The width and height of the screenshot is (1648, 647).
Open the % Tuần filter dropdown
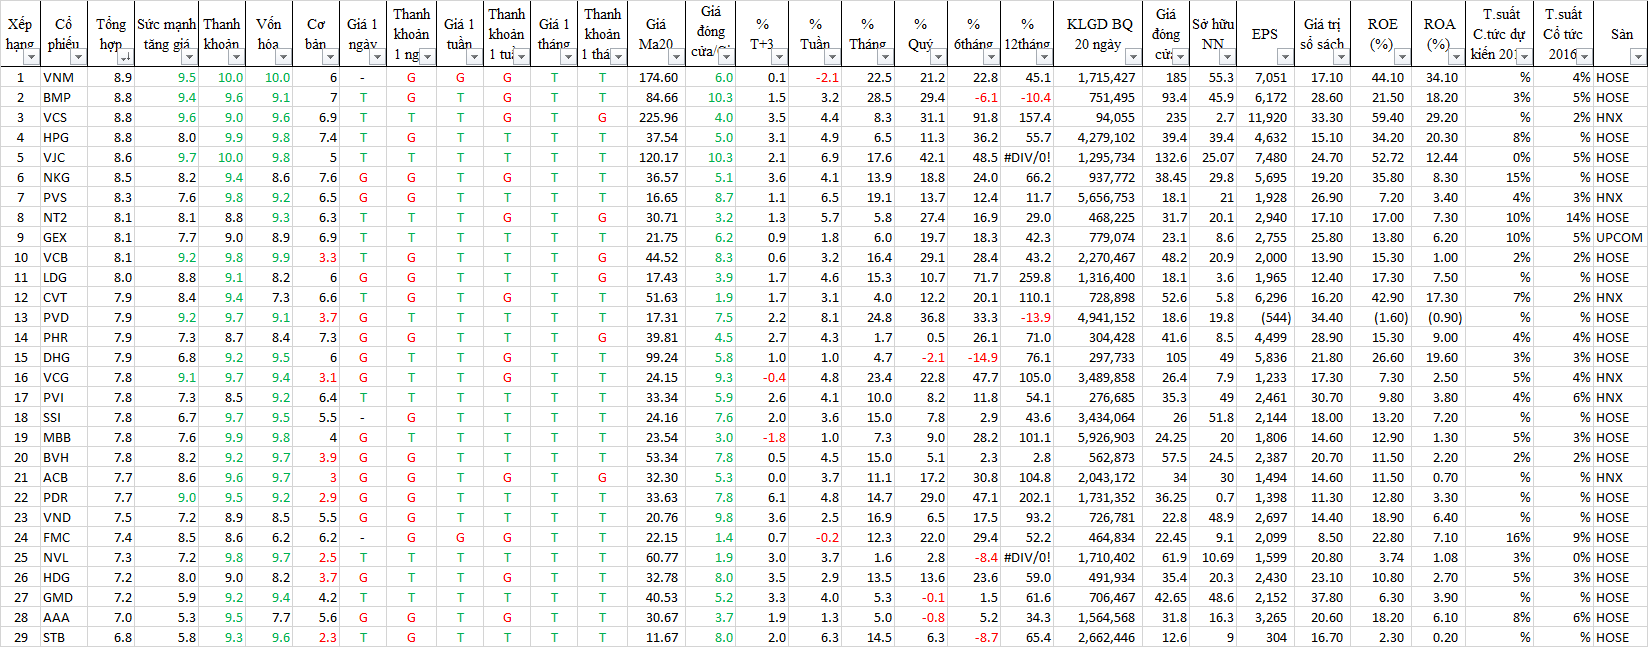point(832,57)
